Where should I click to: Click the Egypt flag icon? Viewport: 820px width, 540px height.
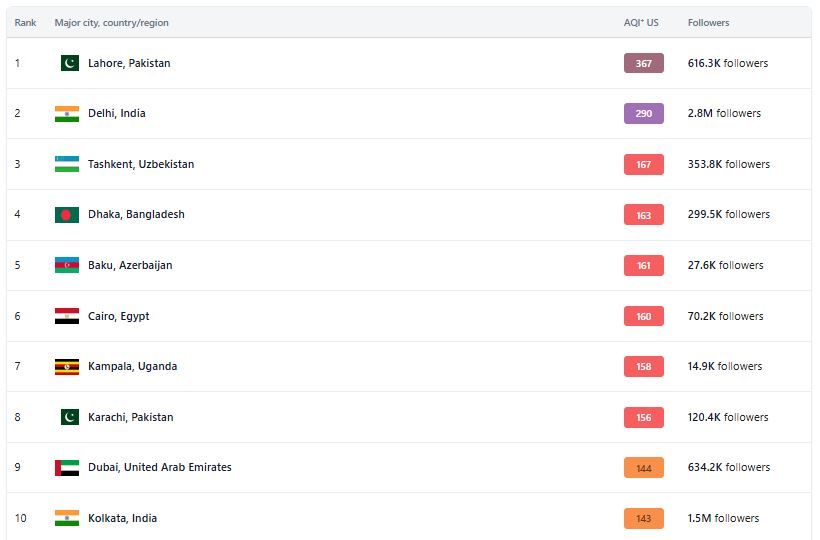pyautogui.click(x=67, y=316)
